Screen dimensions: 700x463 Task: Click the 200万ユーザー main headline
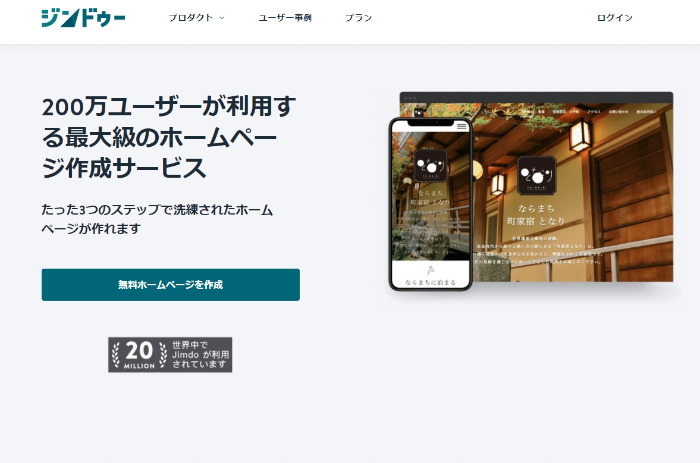[x=170, y=136]
